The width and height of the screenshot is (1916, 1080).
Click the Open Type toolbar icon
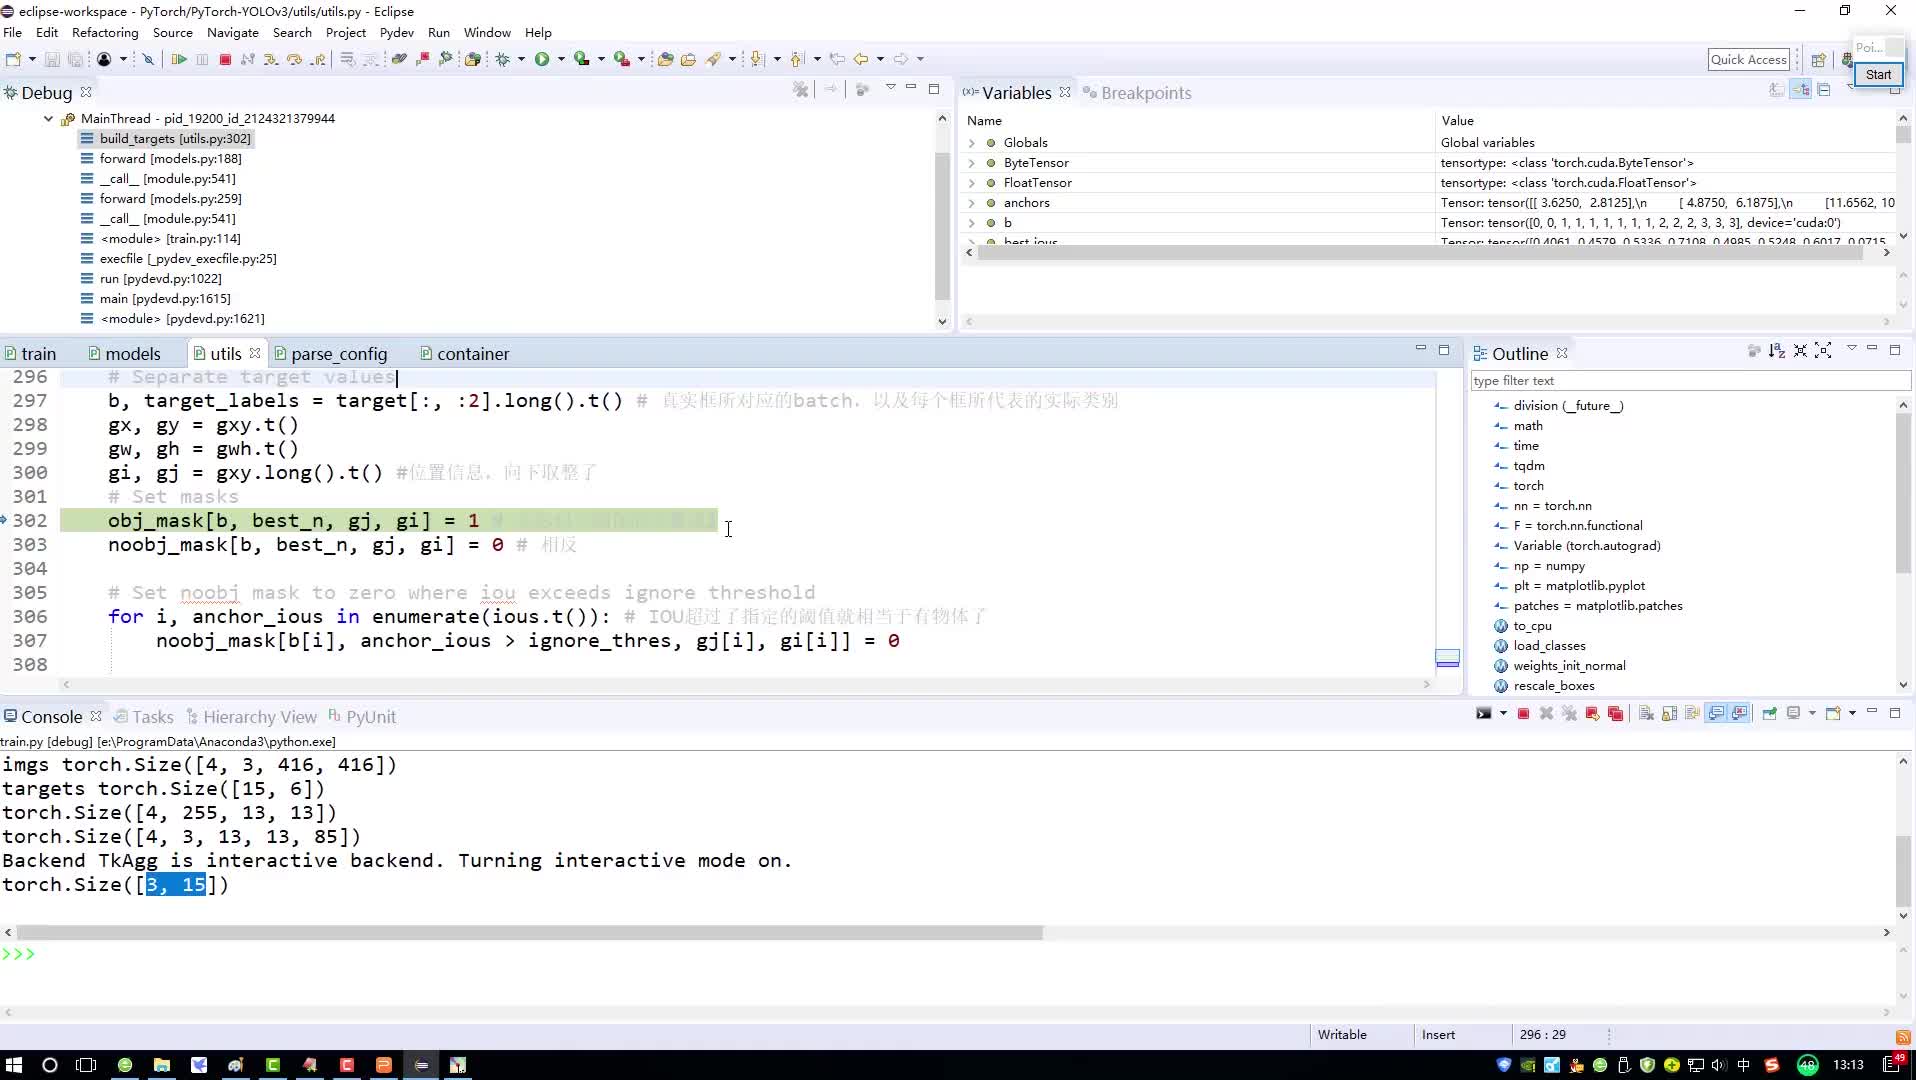pyautogui.click(x=665, y=59)
